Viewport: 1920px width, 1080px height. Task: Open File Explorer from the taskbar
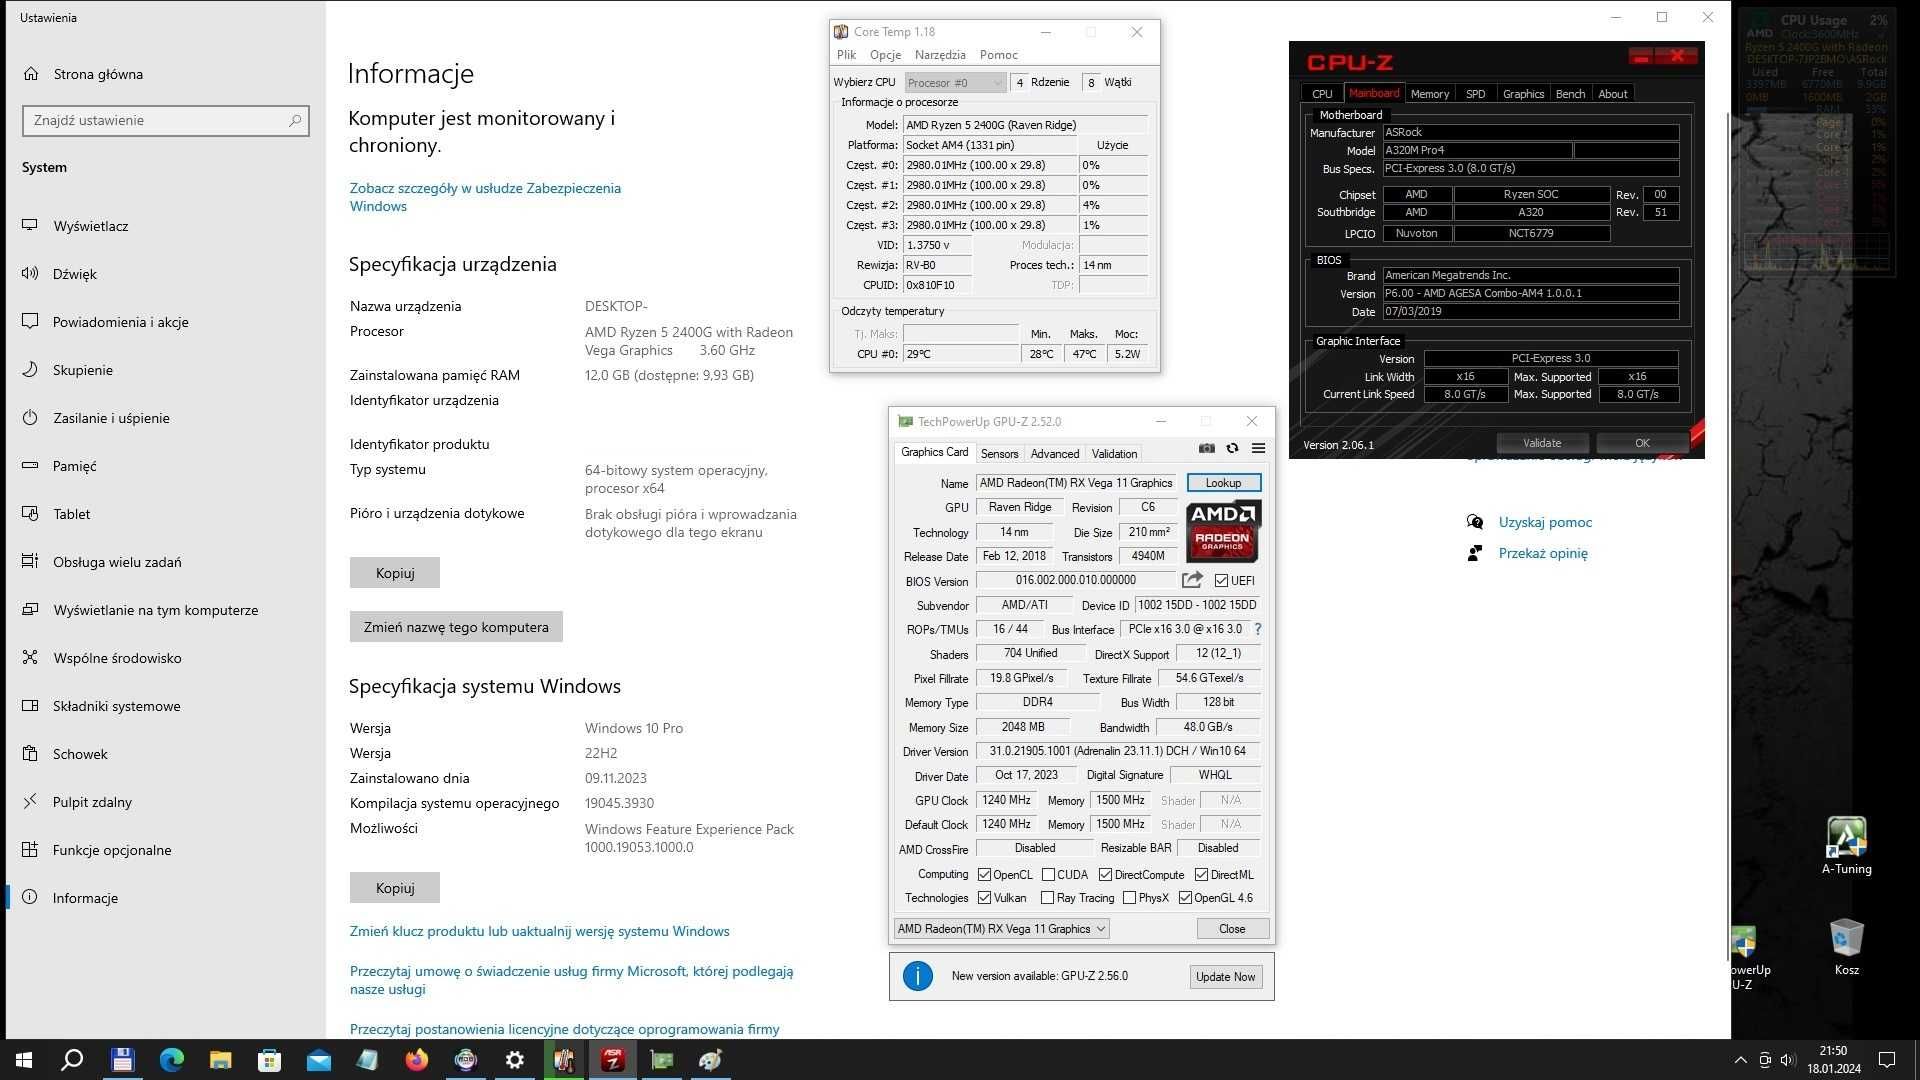[221, 1060]
